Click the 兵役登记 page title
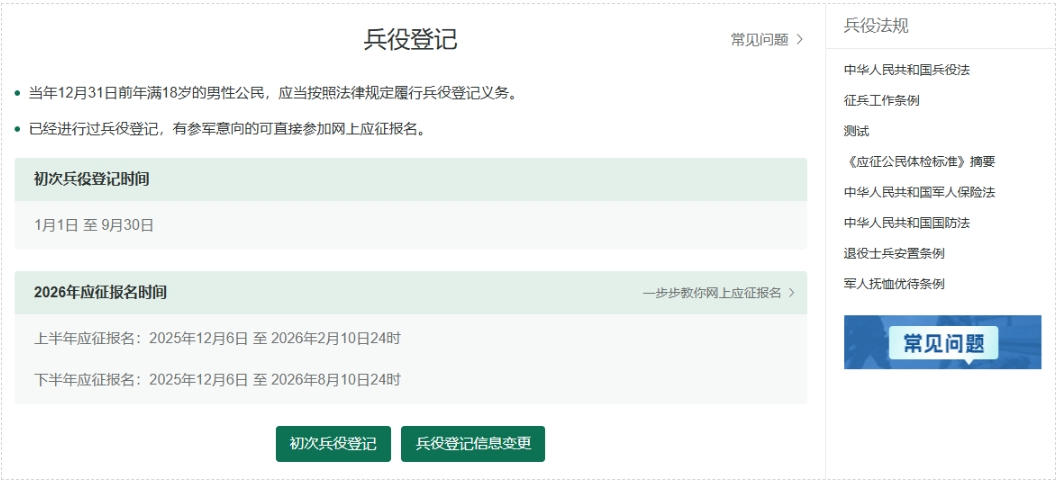 [x=410, y=39]
